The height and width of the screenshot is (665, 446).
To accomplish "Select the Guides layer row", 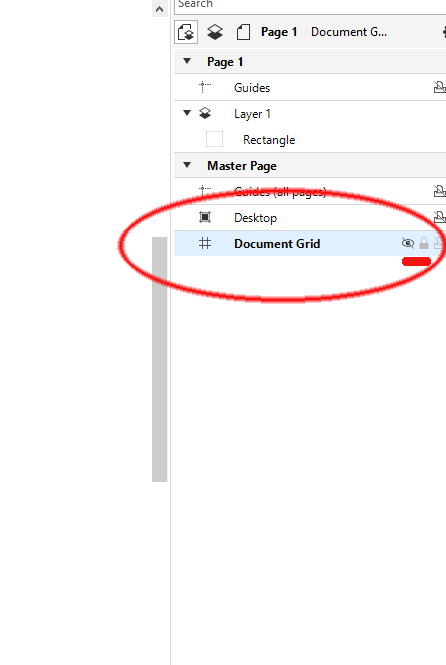I will pyautogui.click(x=310, y=88).
